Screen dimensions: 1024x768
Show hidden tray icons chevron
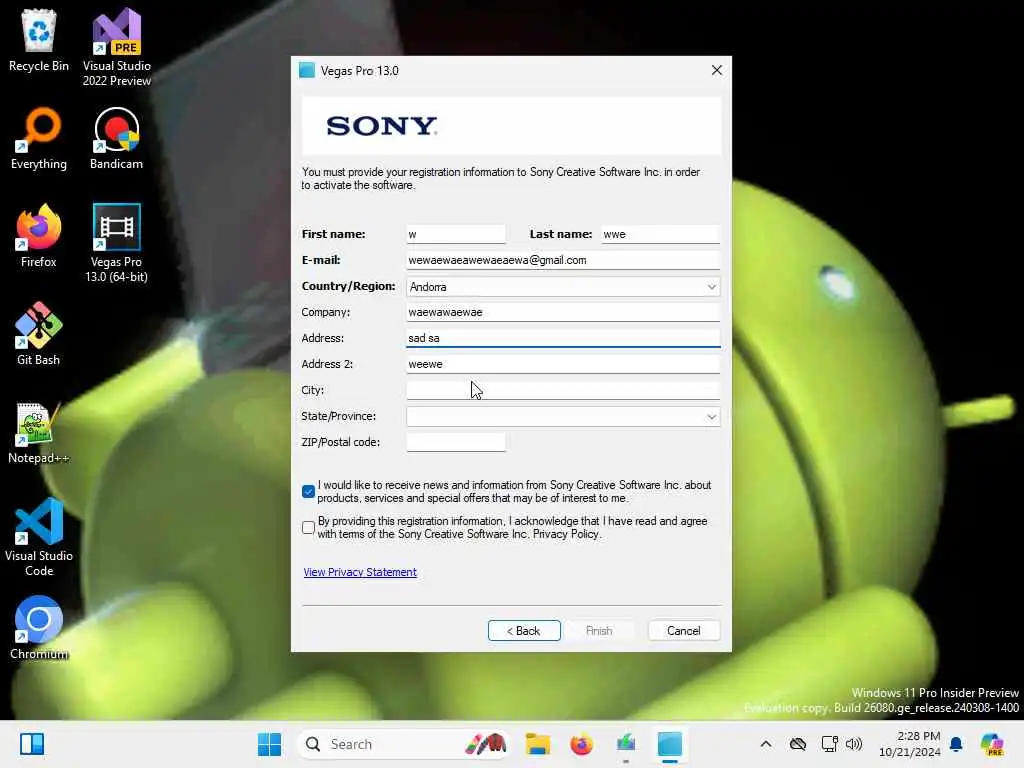(x=766, y=744)
